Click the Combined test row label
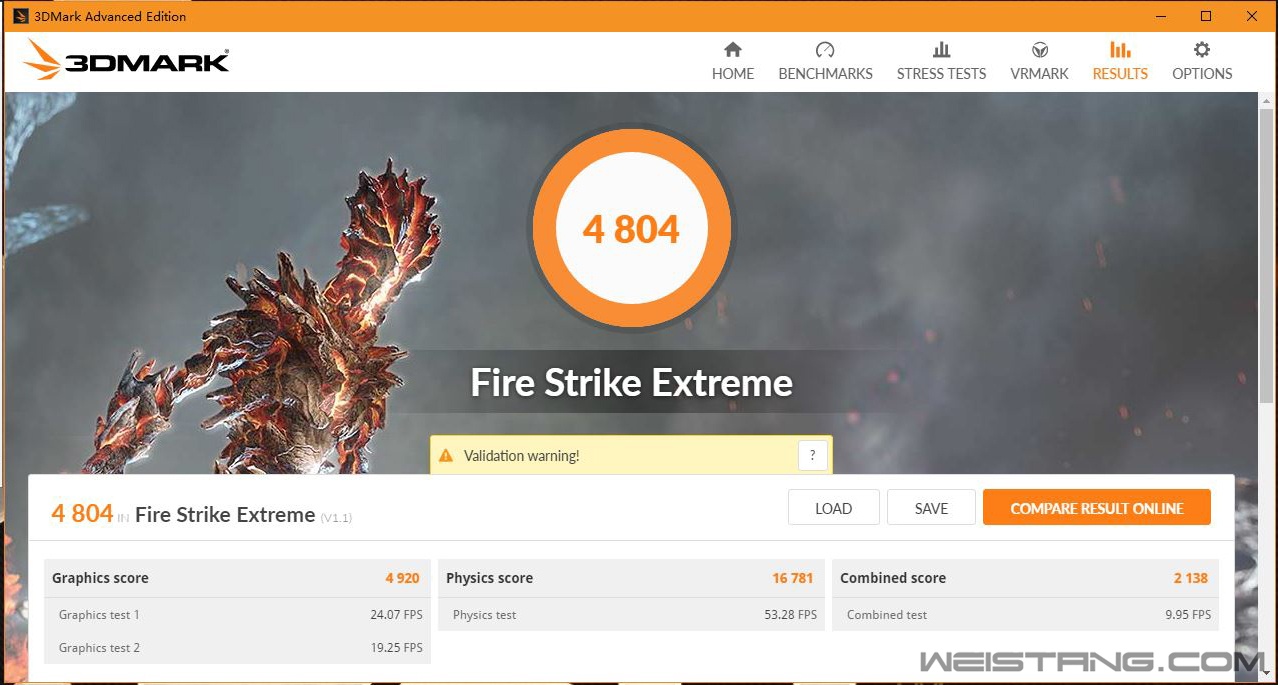 click(886, 615)
